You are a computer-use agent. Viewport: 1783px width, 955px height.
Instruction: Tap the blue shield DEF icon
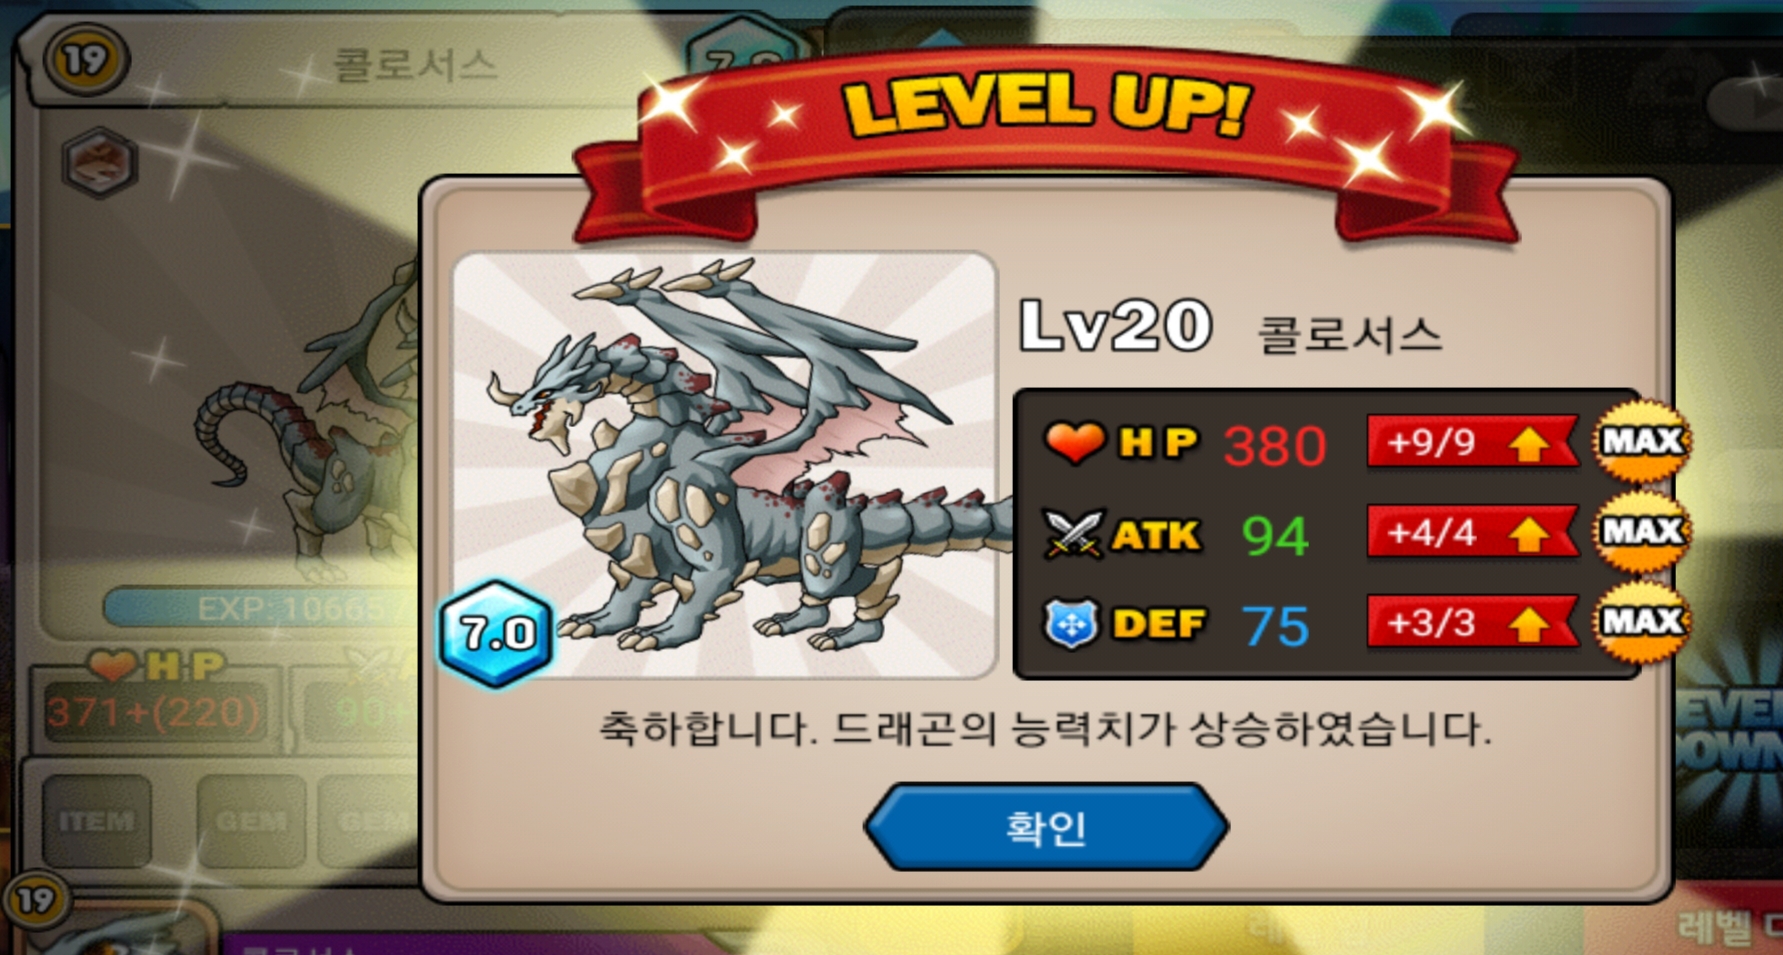(x=1071, y=624)
